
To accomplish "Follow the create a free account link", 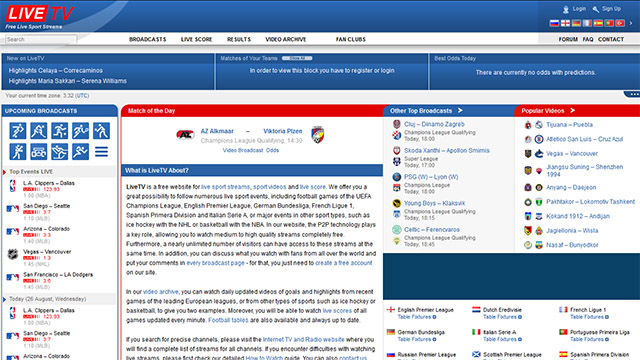I will (344, 263).
